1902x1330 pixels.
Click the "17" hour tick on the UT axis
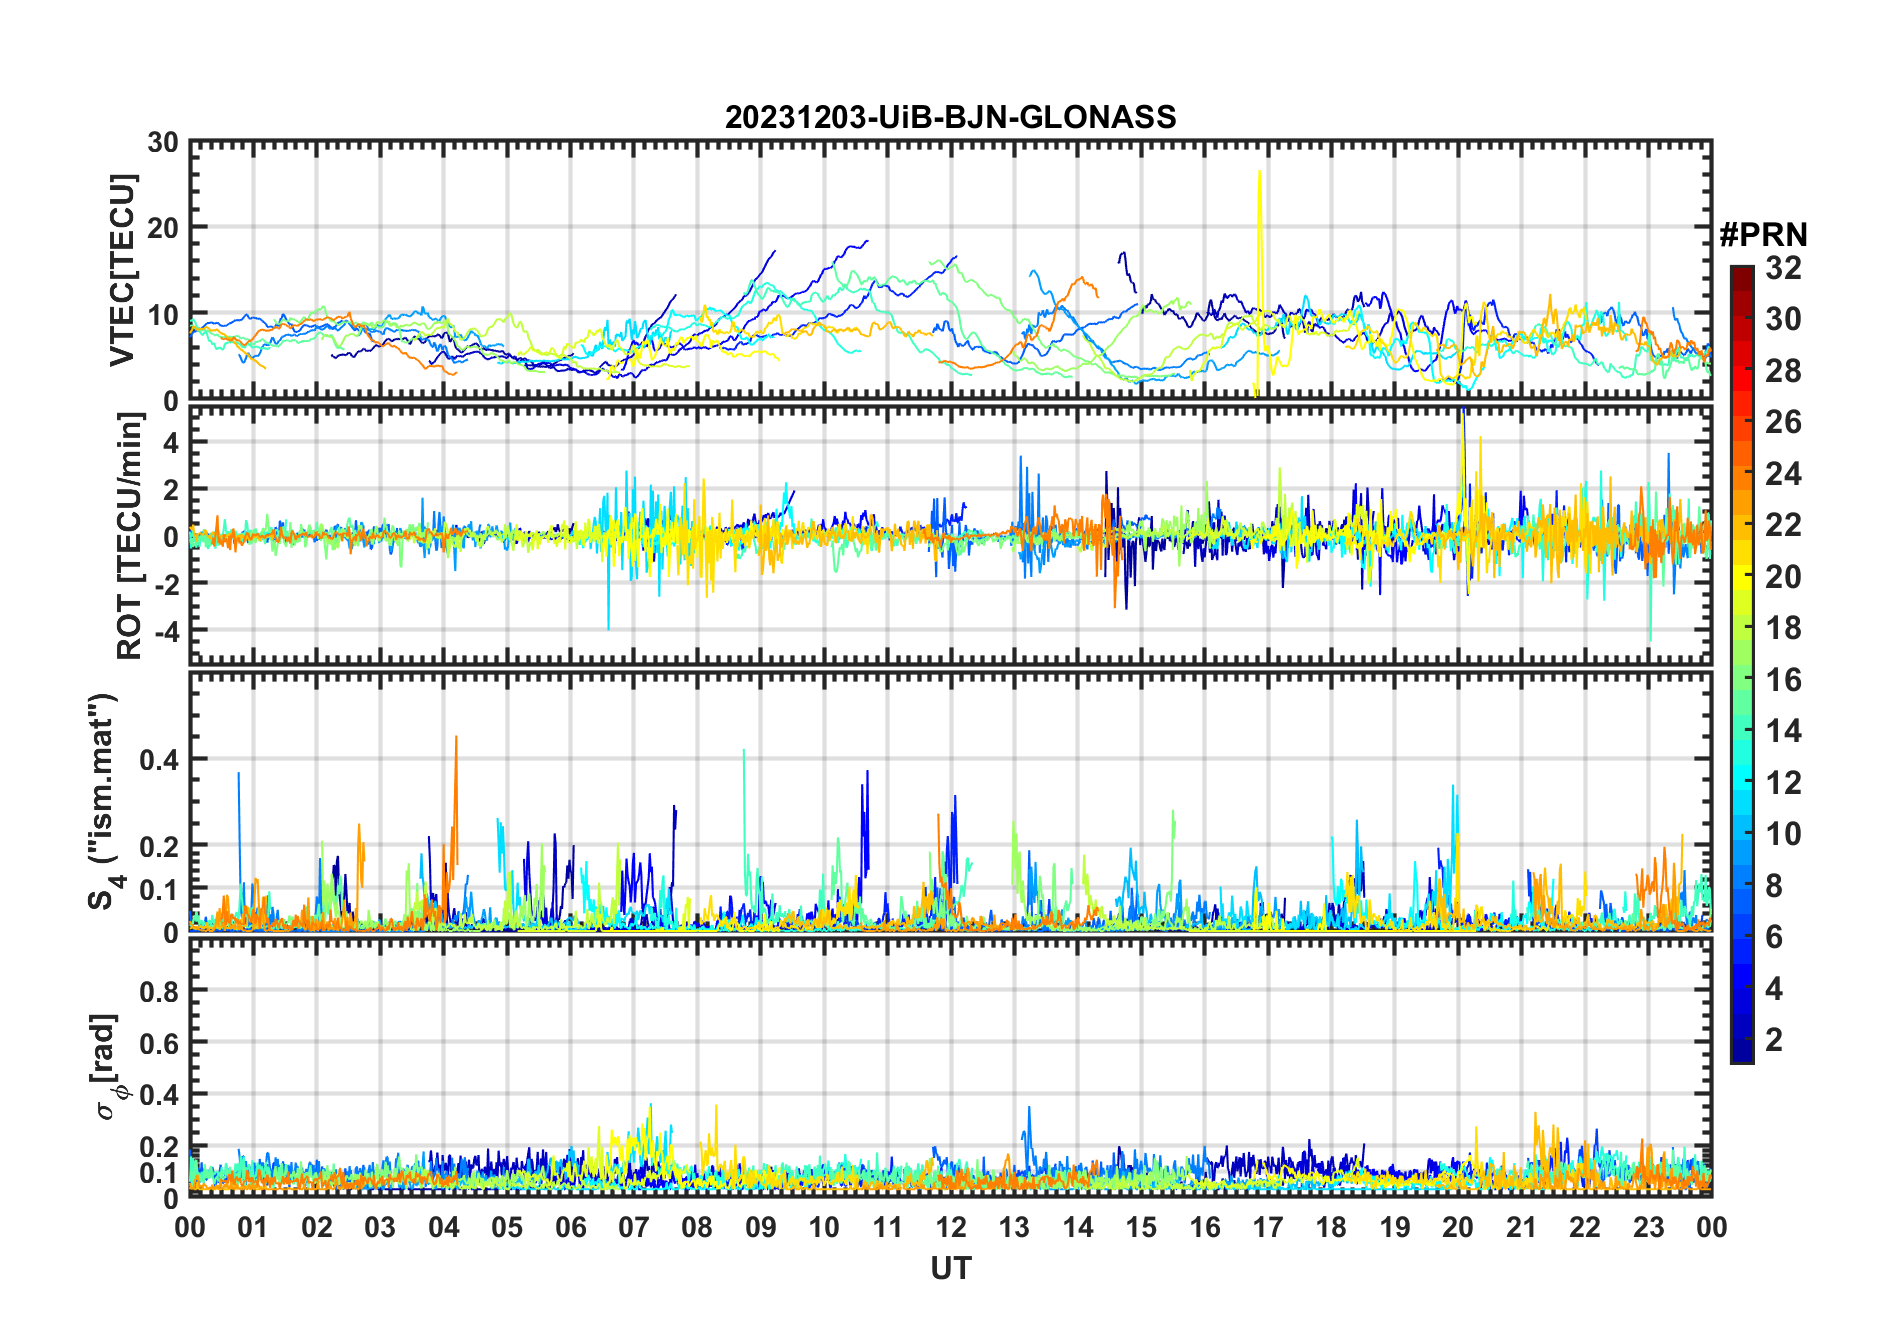[x=1268, y=1227]
